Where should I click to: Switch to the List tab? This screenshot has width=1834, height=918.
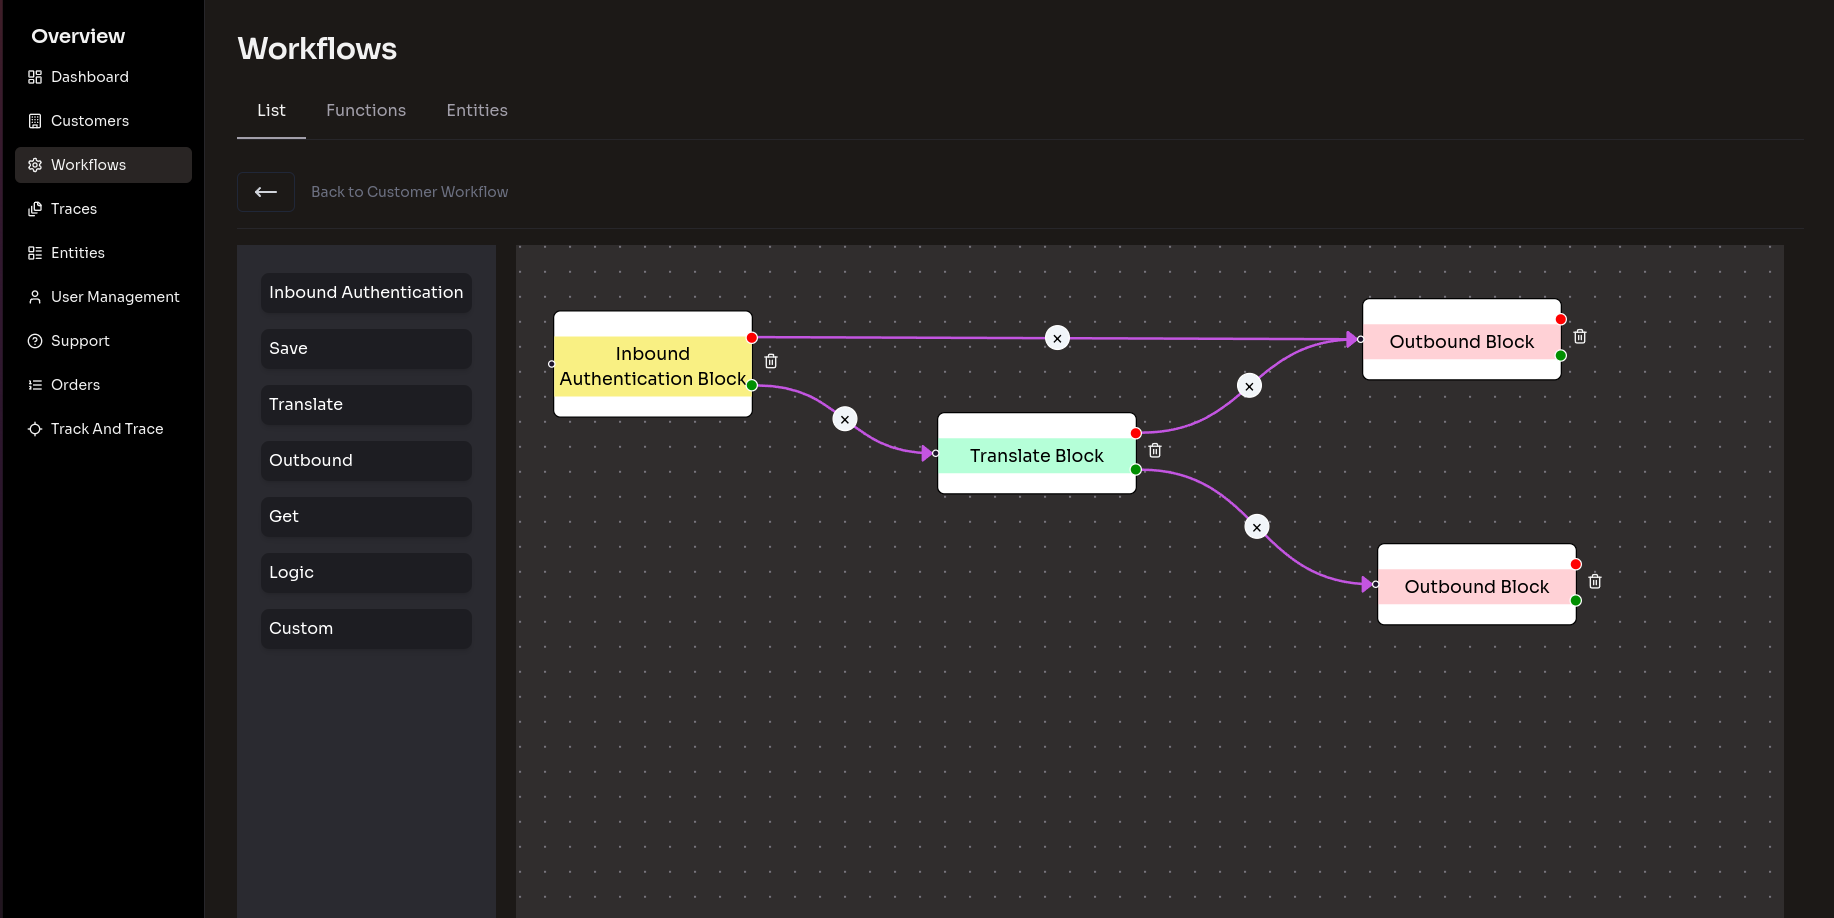(x=271, y=110)
